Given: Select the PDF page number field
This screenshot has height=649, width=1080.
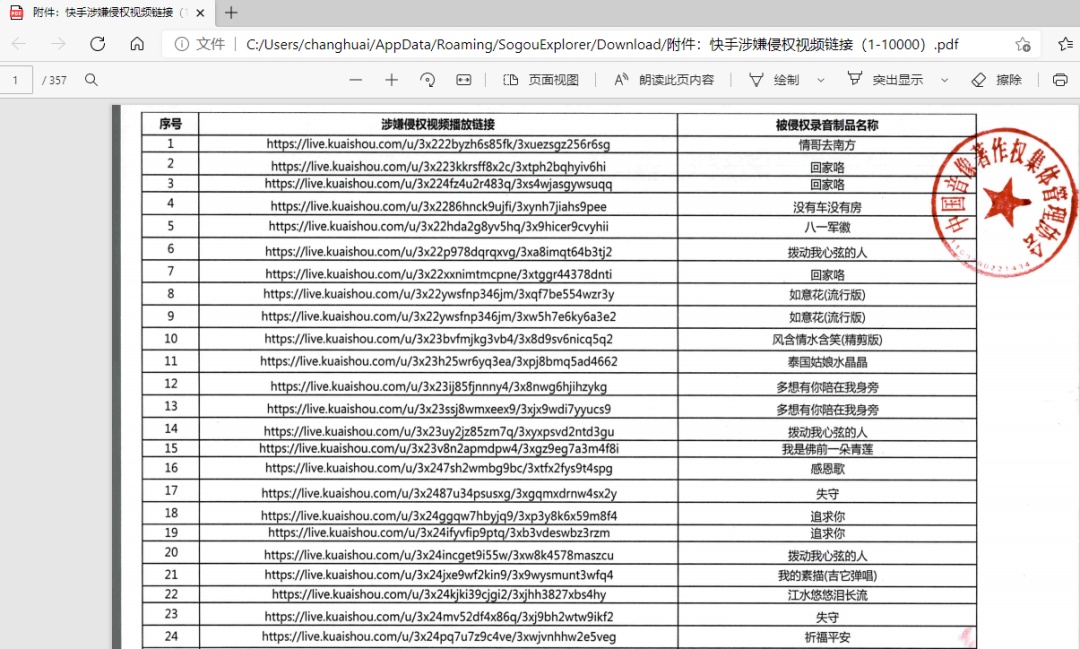Looking at the screenshot, I should (x=16, y=80).
